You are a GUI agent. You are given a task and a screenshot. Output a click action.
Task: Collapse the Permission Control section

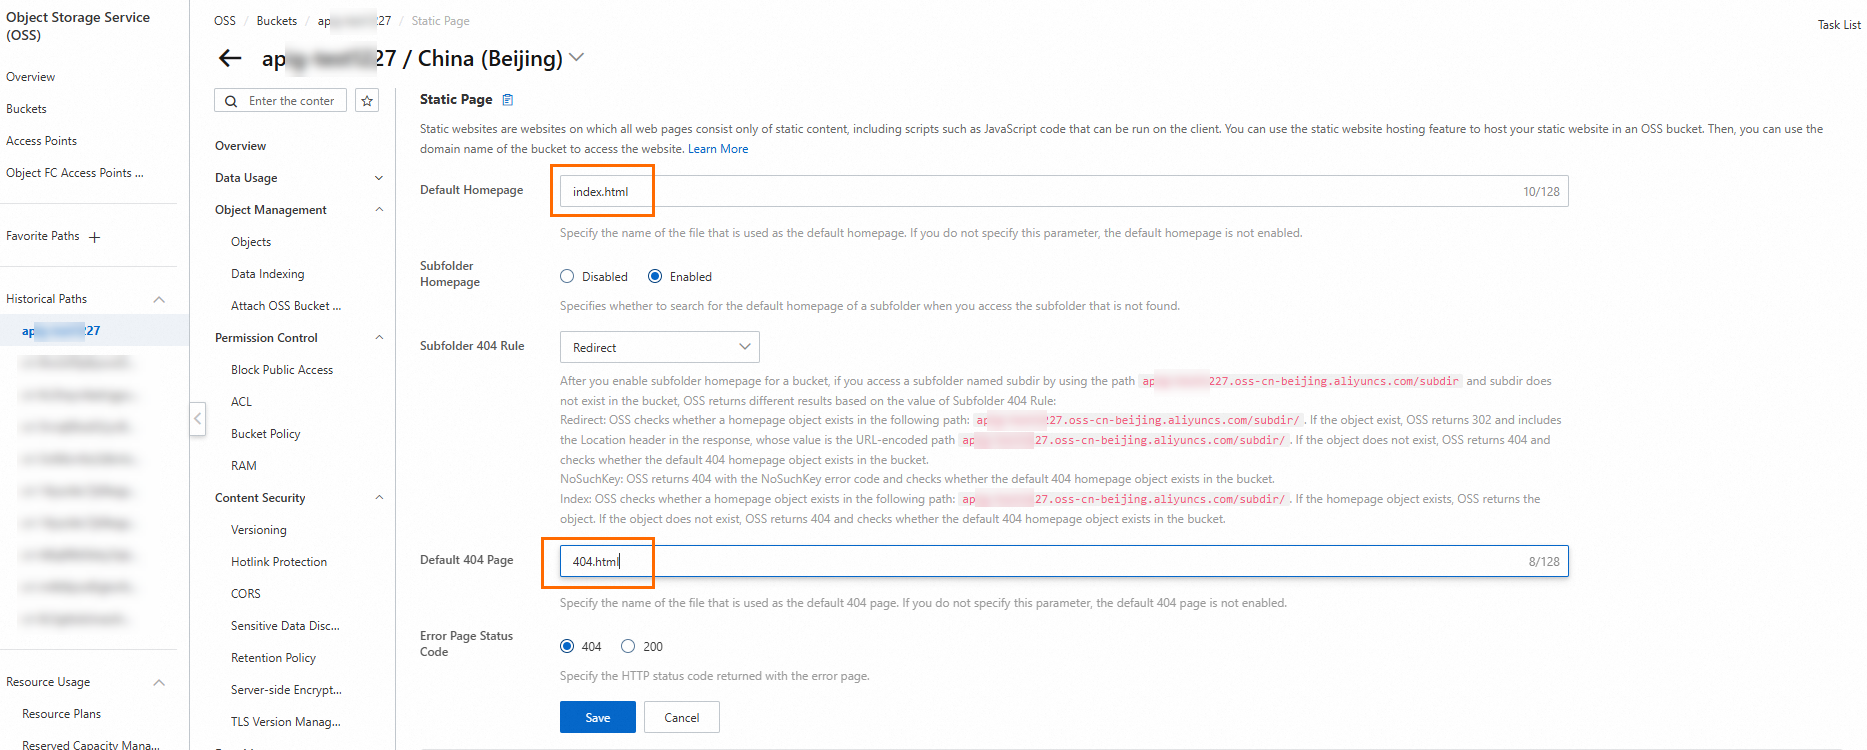click(379, 338)
